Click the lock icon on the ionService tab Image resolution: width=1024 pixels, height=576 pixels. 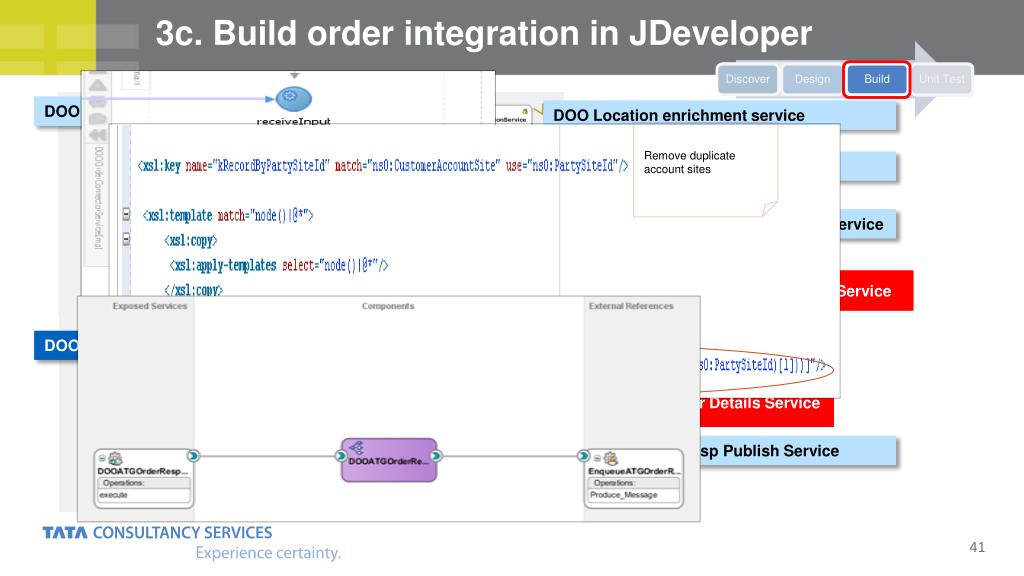coord(524,112)
